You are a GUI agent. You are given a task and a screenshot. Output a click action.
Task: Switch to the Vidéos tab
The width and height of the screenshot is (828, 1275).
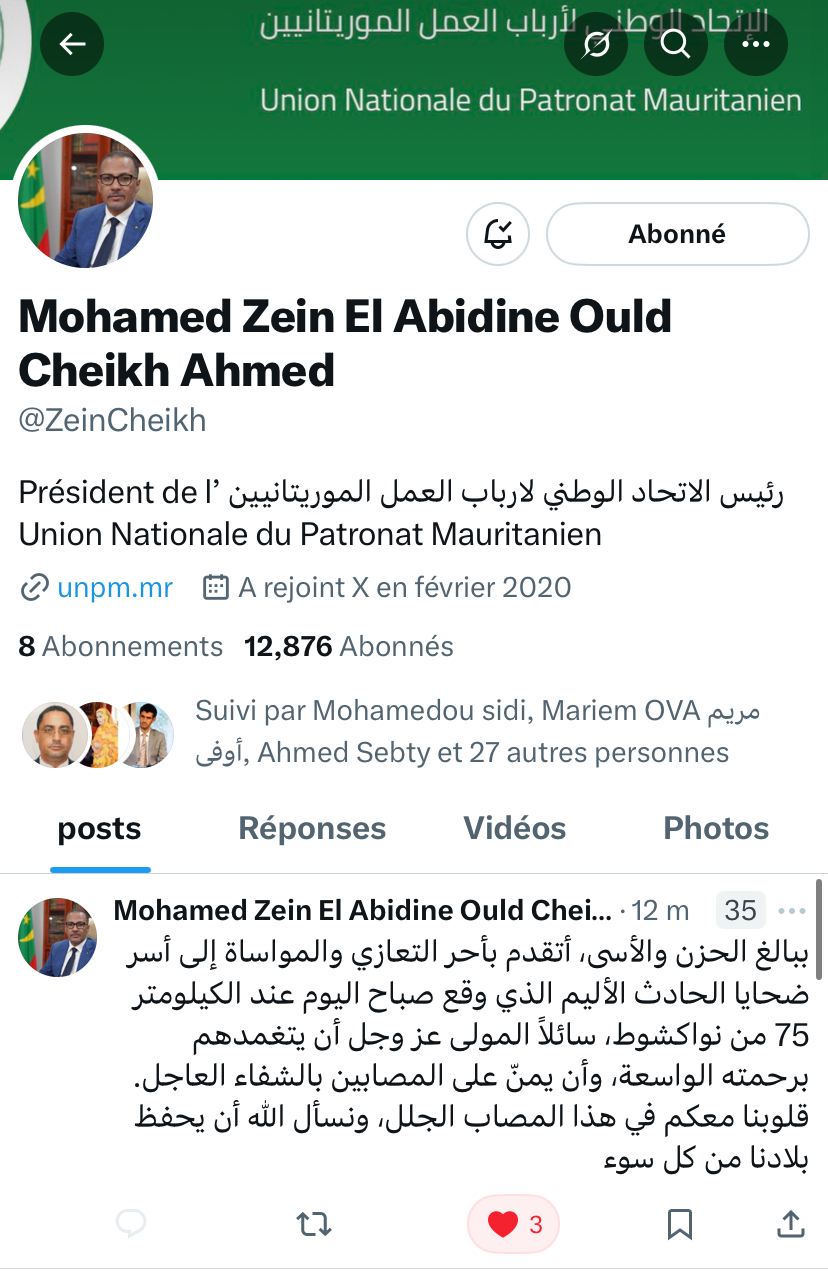point(514,828)
